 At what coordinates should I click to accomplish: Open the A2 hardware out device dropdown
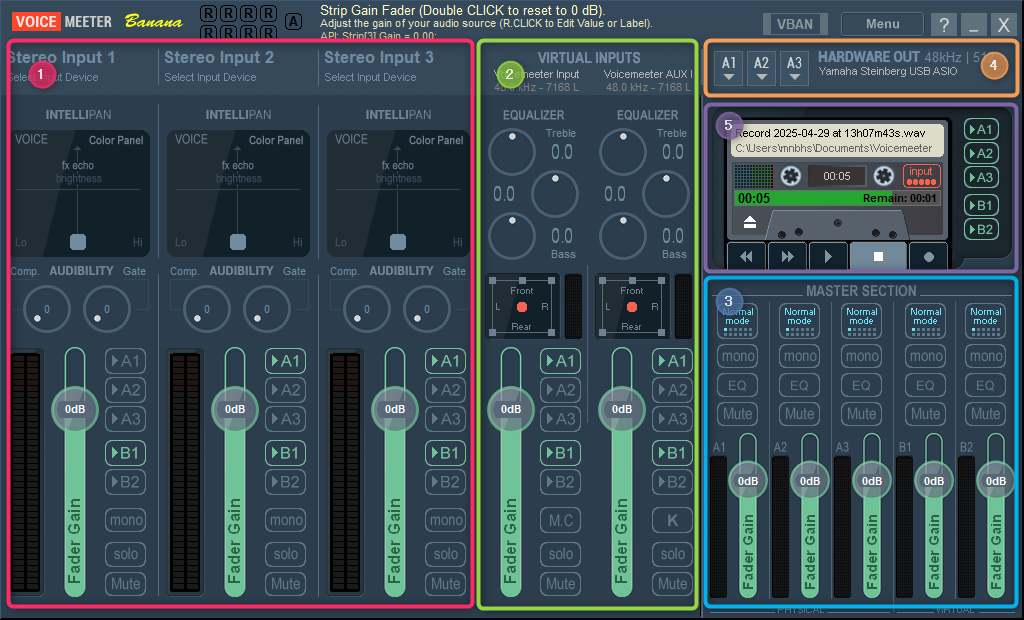pyautogui.click(x=761, y=68)
